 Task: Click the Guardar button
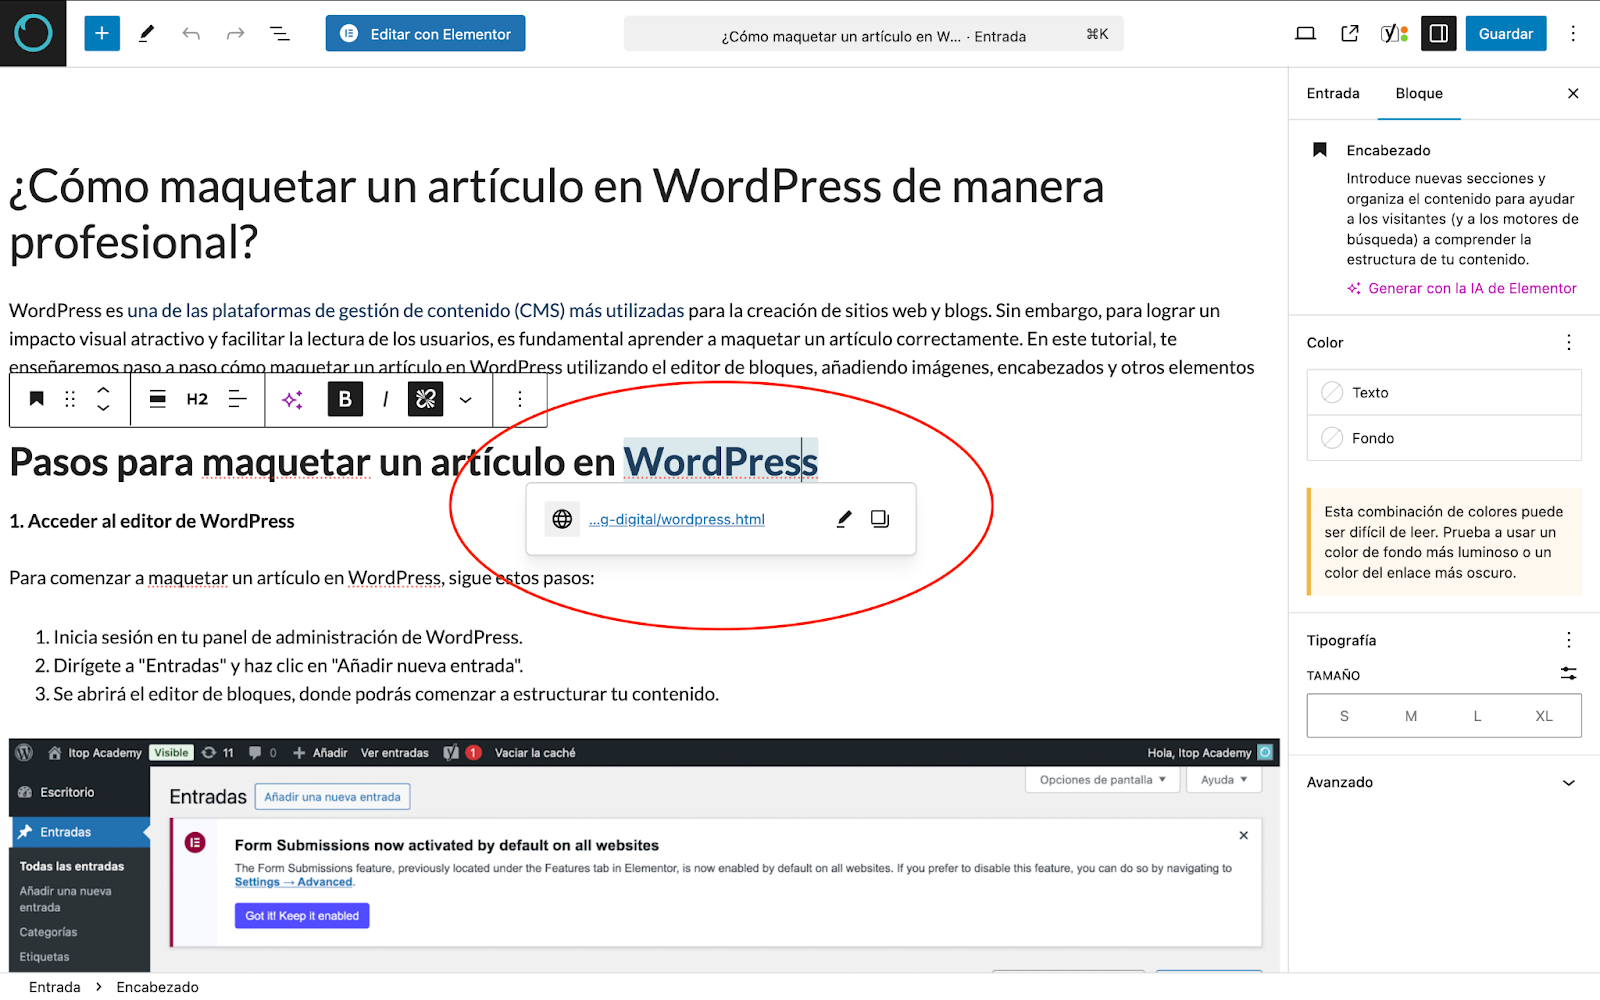[x=1506, y=34]
